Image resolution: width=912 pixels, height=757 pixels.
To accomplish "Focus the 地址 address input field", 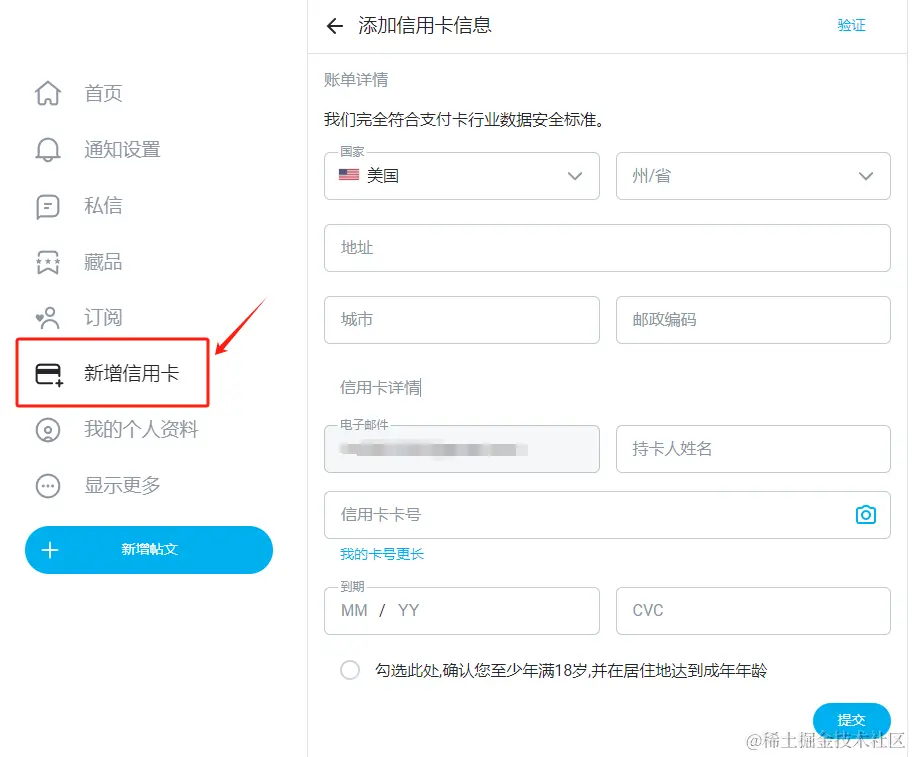I will pos(607,248).
